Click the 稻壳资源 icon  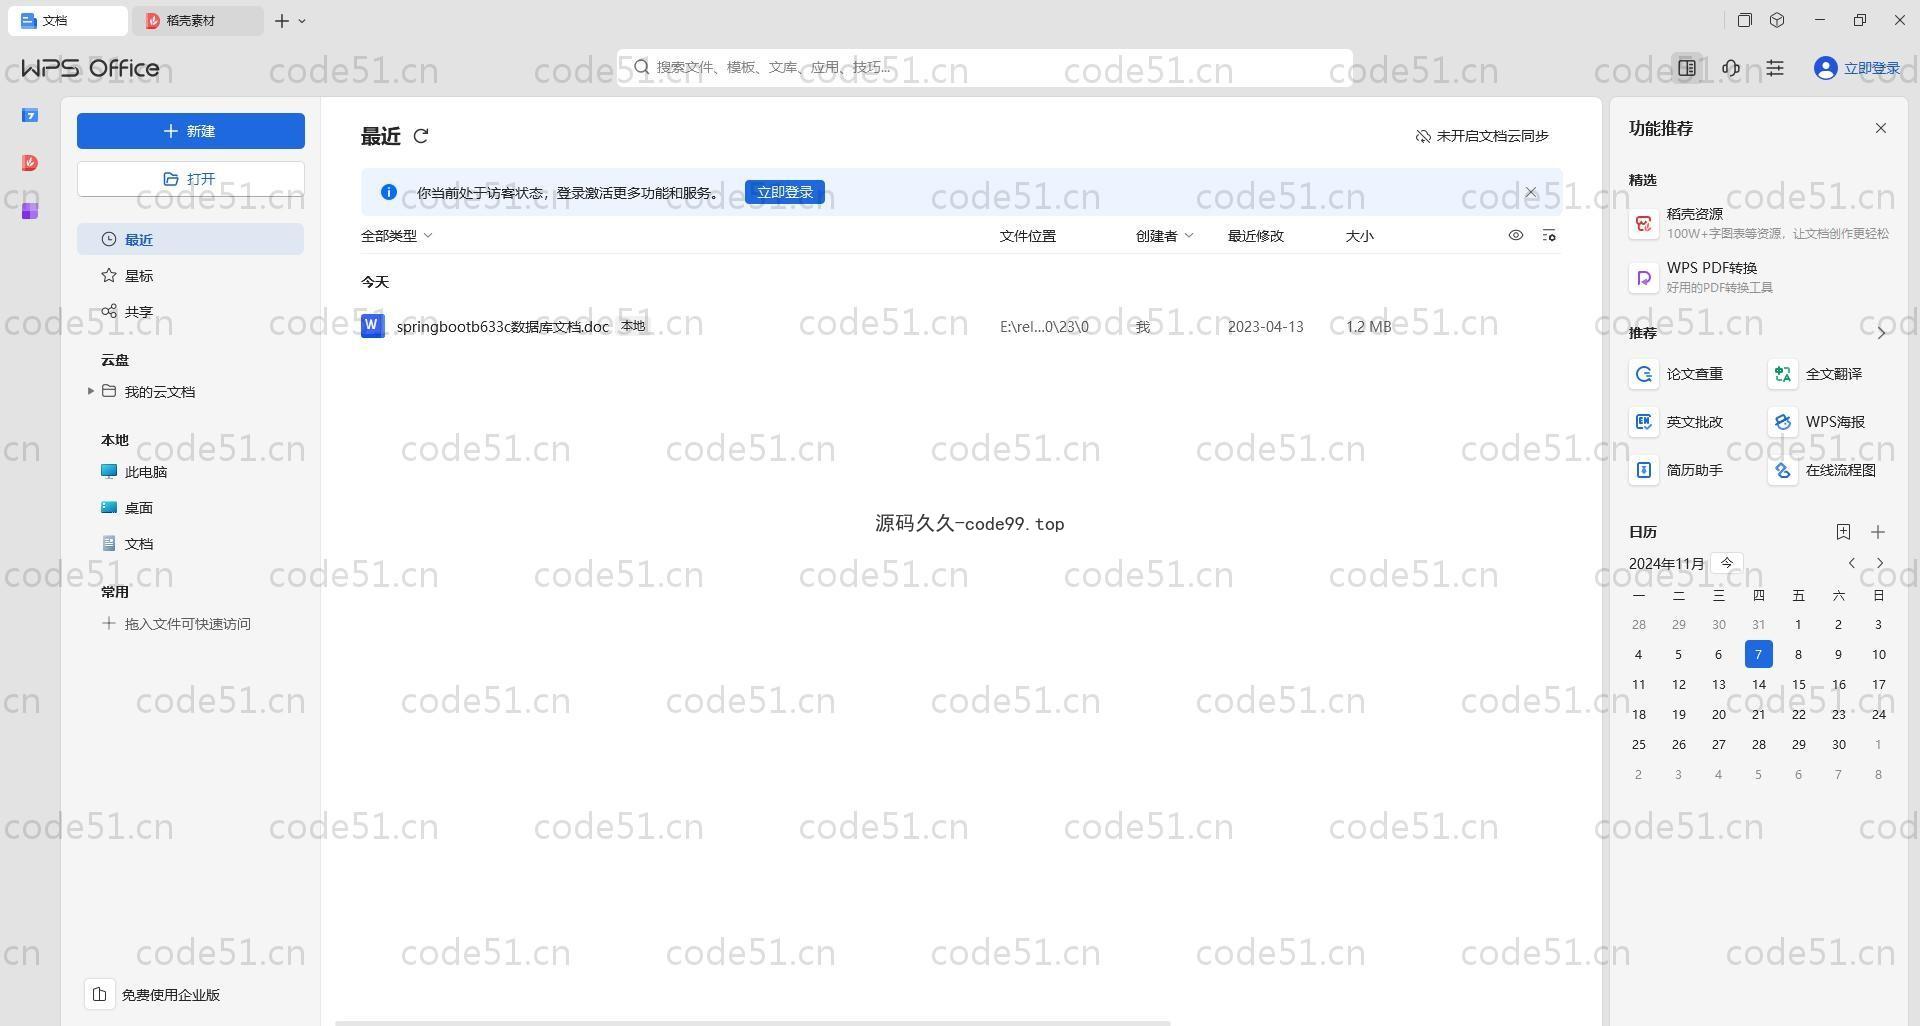click(1643, 223)
